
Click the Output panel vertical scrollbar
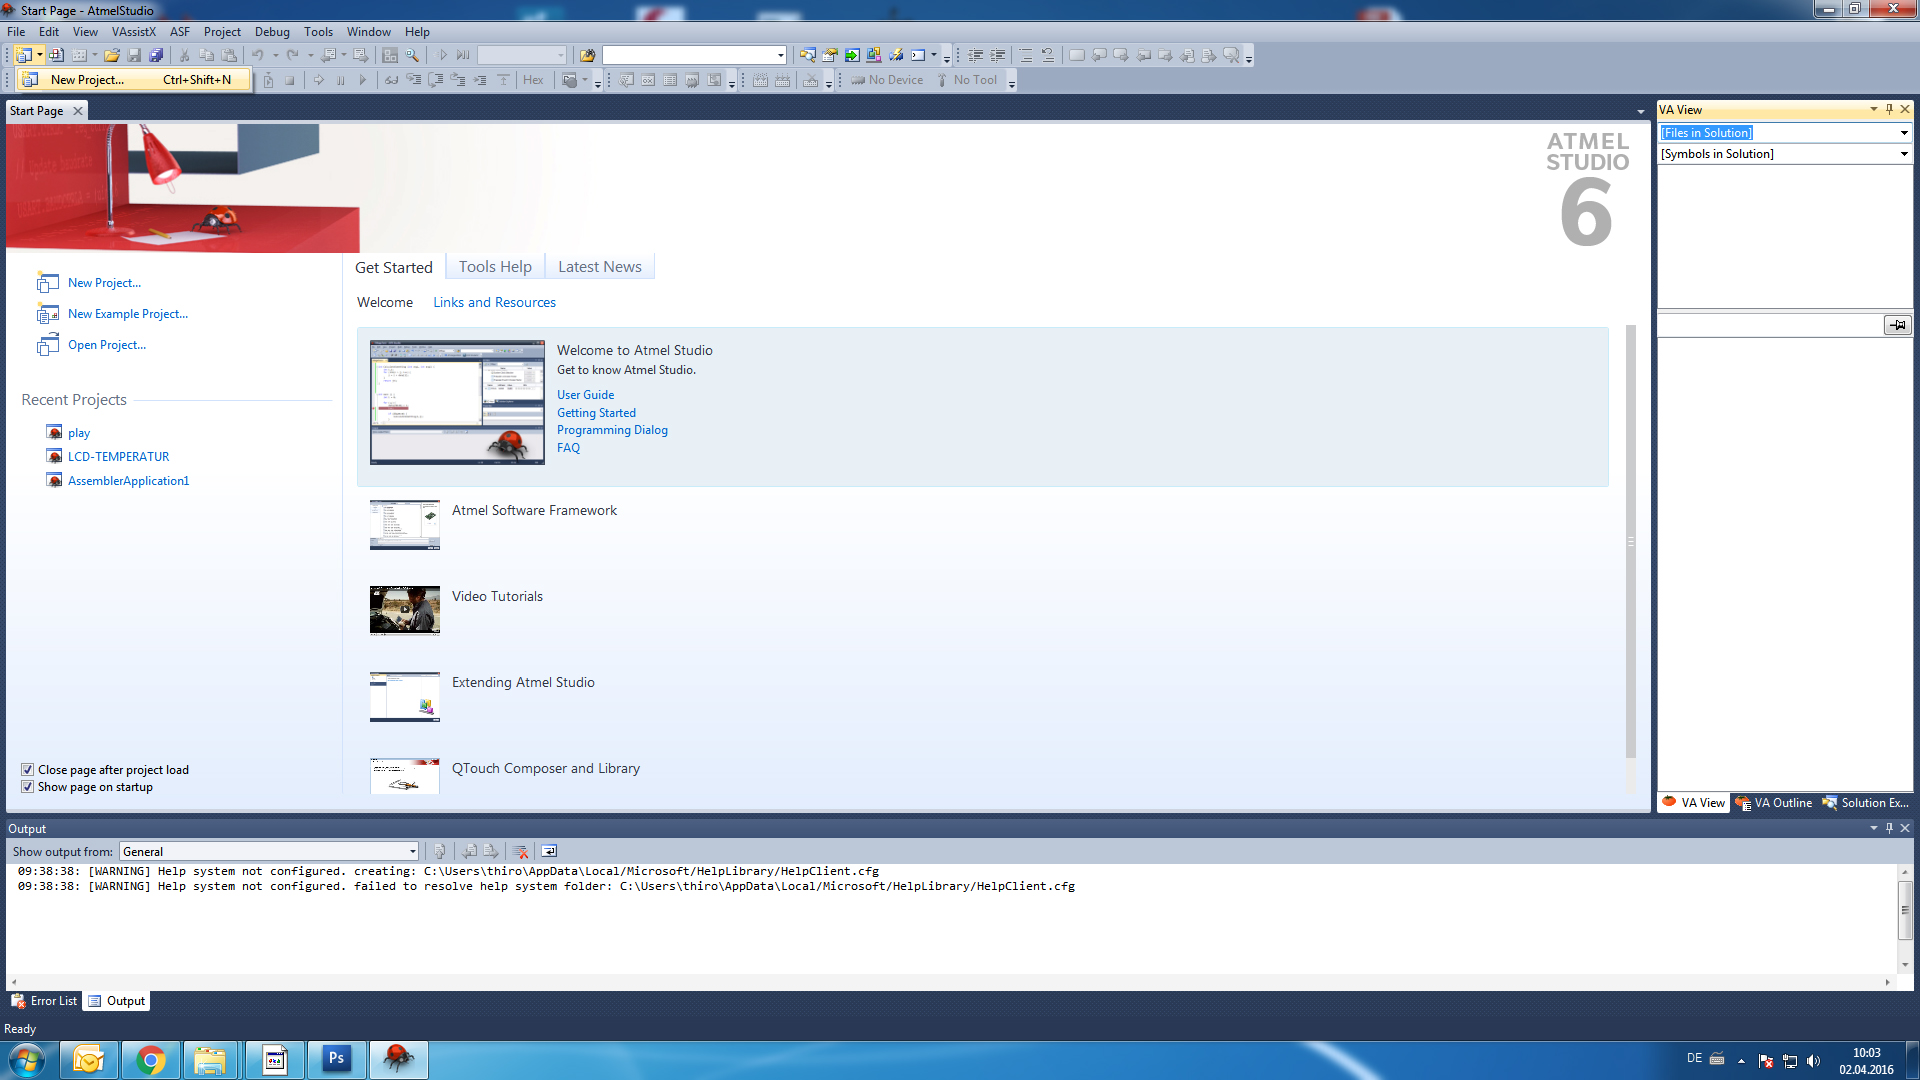1905,911
